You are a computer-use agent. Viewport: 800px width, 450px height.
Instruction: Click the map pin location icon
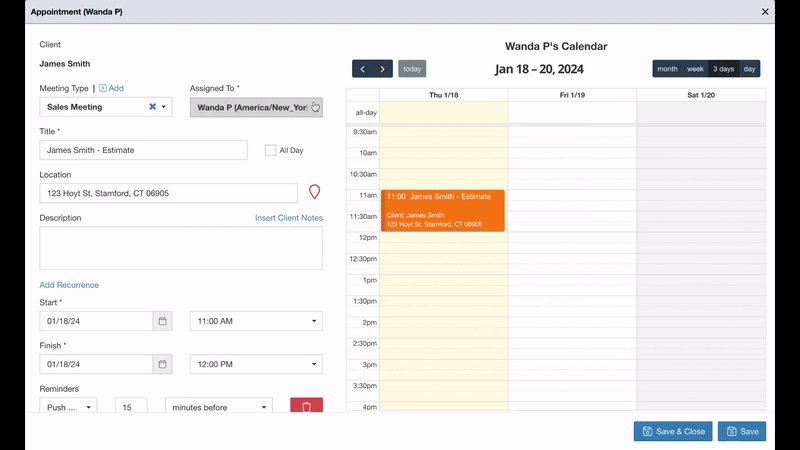[314, 192]
